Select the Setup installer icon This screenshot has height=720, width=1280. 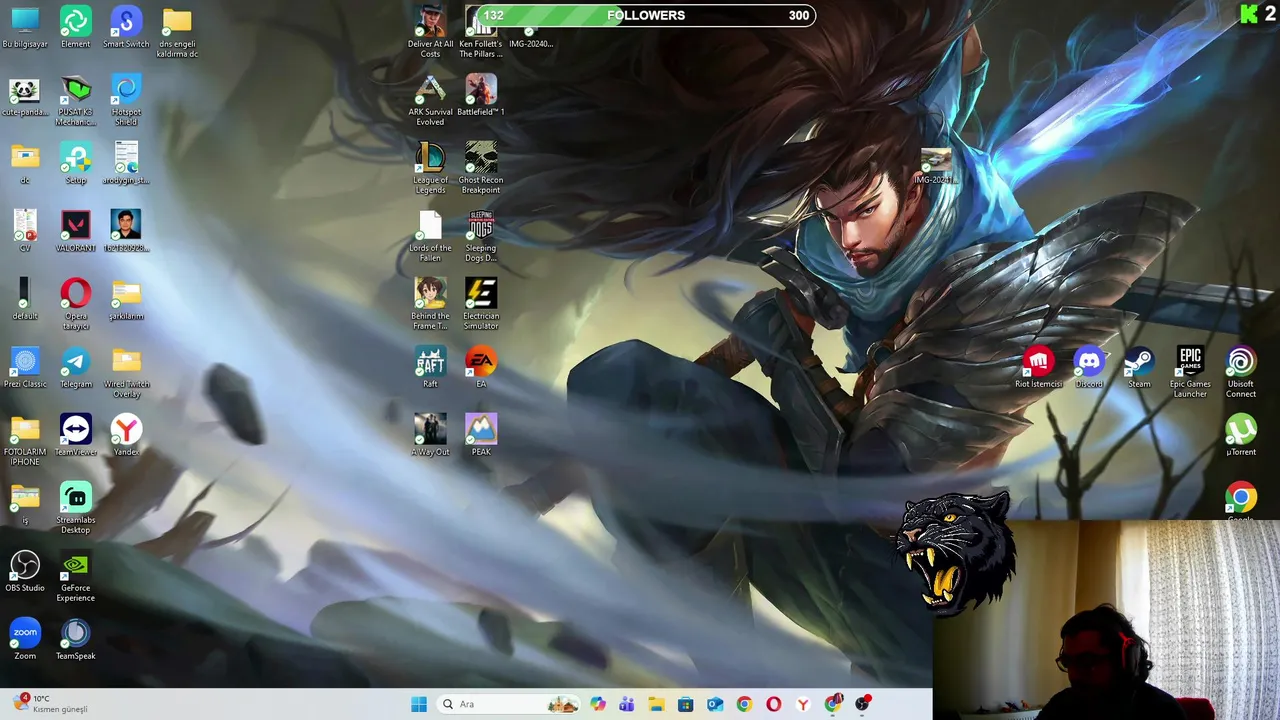coord(75,163)
